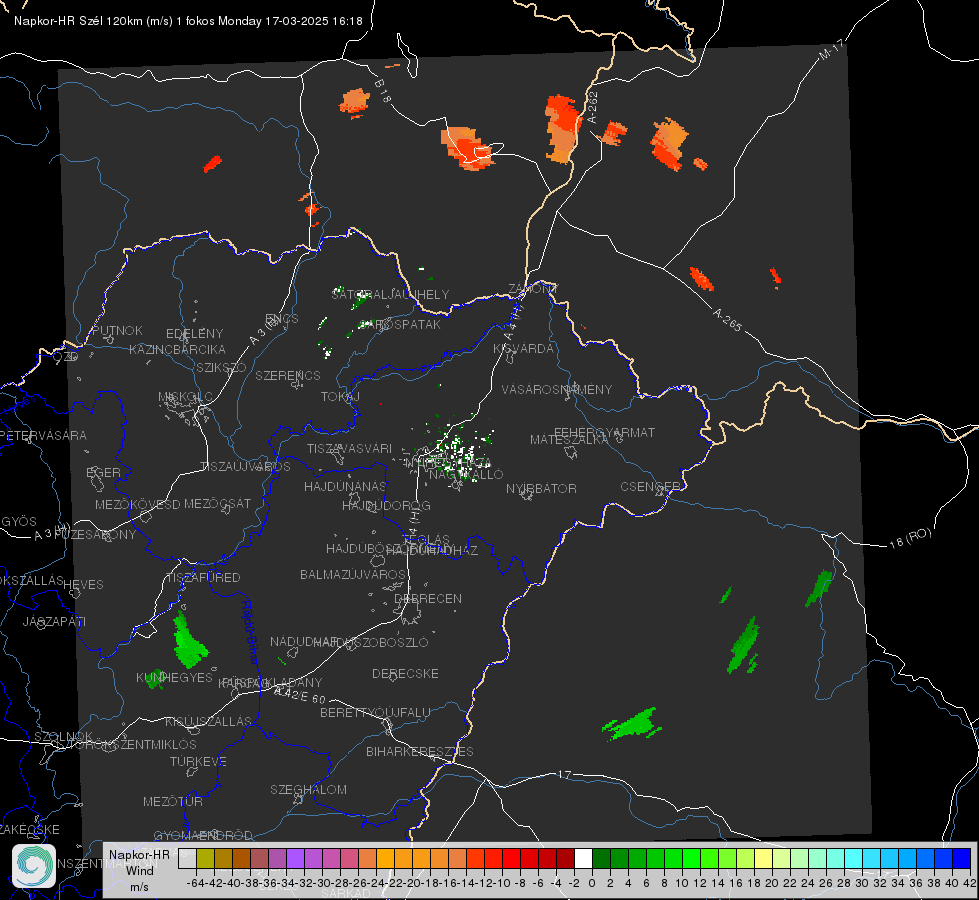Screen dimensions: 979x900
Task: Pick the darkest blue swatch at legend end
Action: click(962, 858)
